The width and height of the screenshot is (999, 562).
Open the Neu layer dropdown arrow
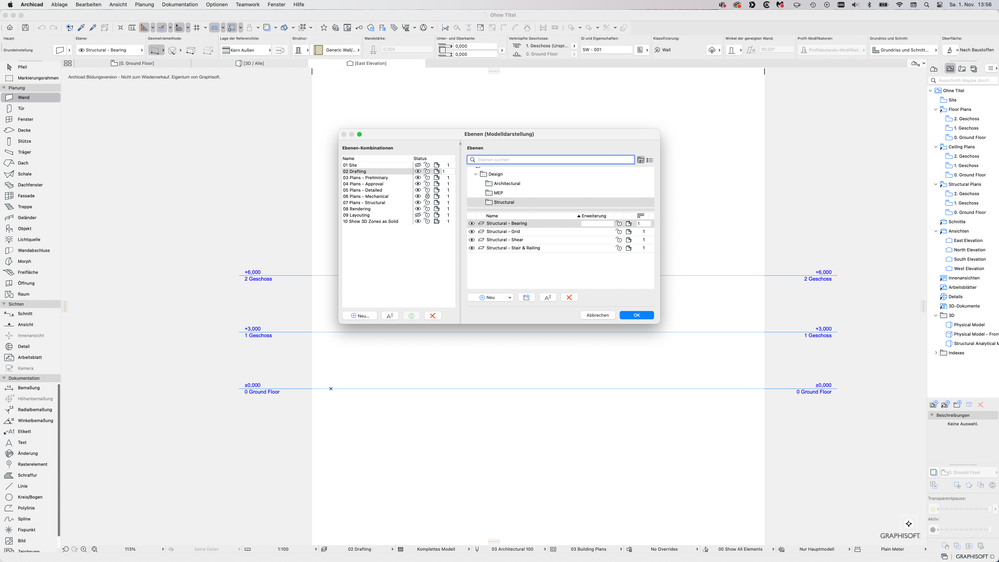509,297
